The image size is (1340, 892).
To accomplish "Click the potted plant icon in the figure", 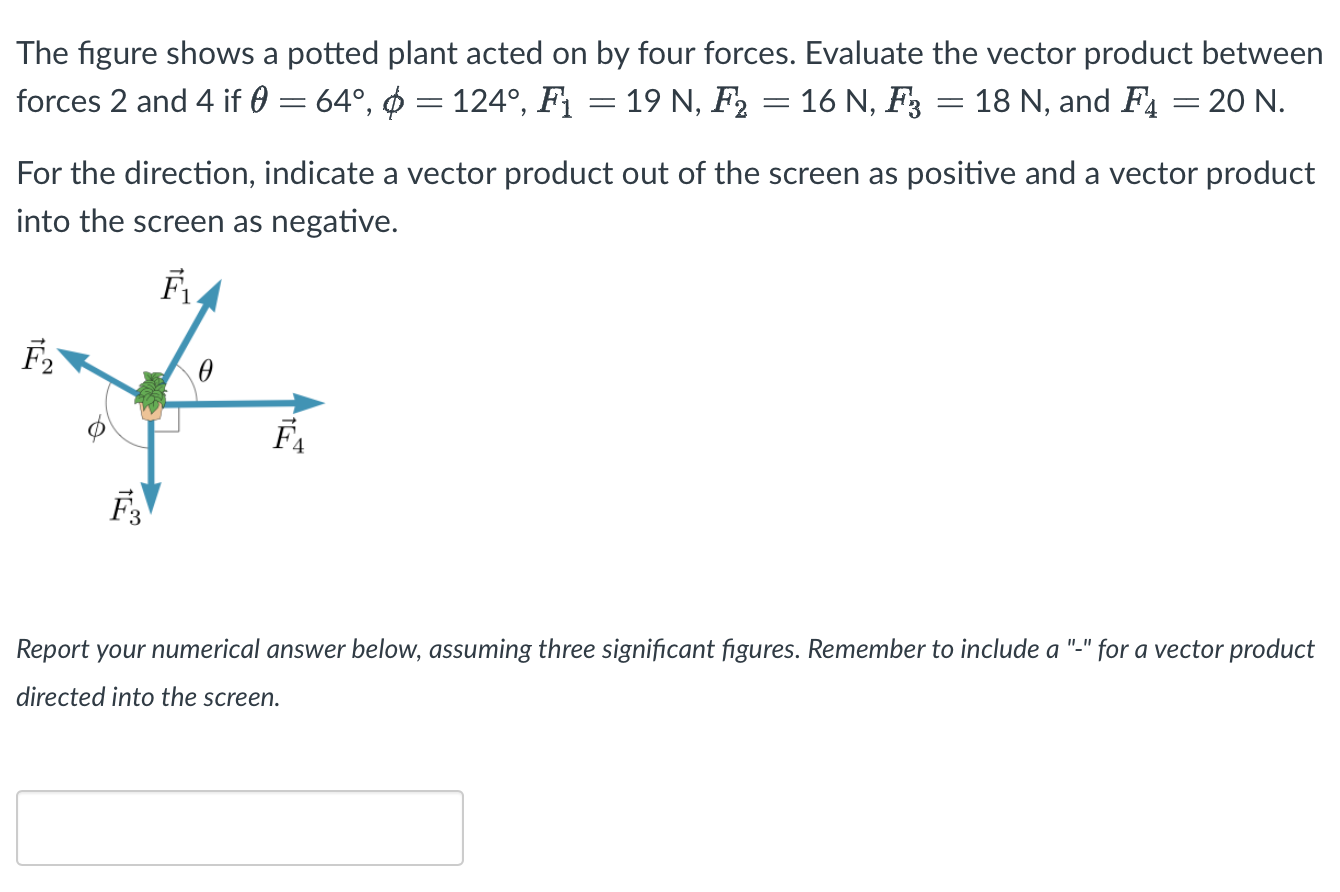I will coord(152,396).
